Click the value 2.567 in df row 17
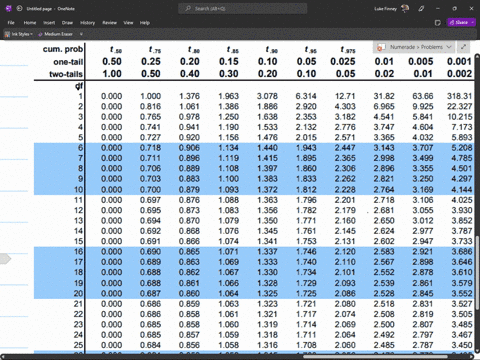Image resolution: width=480 pixels, height=360 pixels. (384, 262)
